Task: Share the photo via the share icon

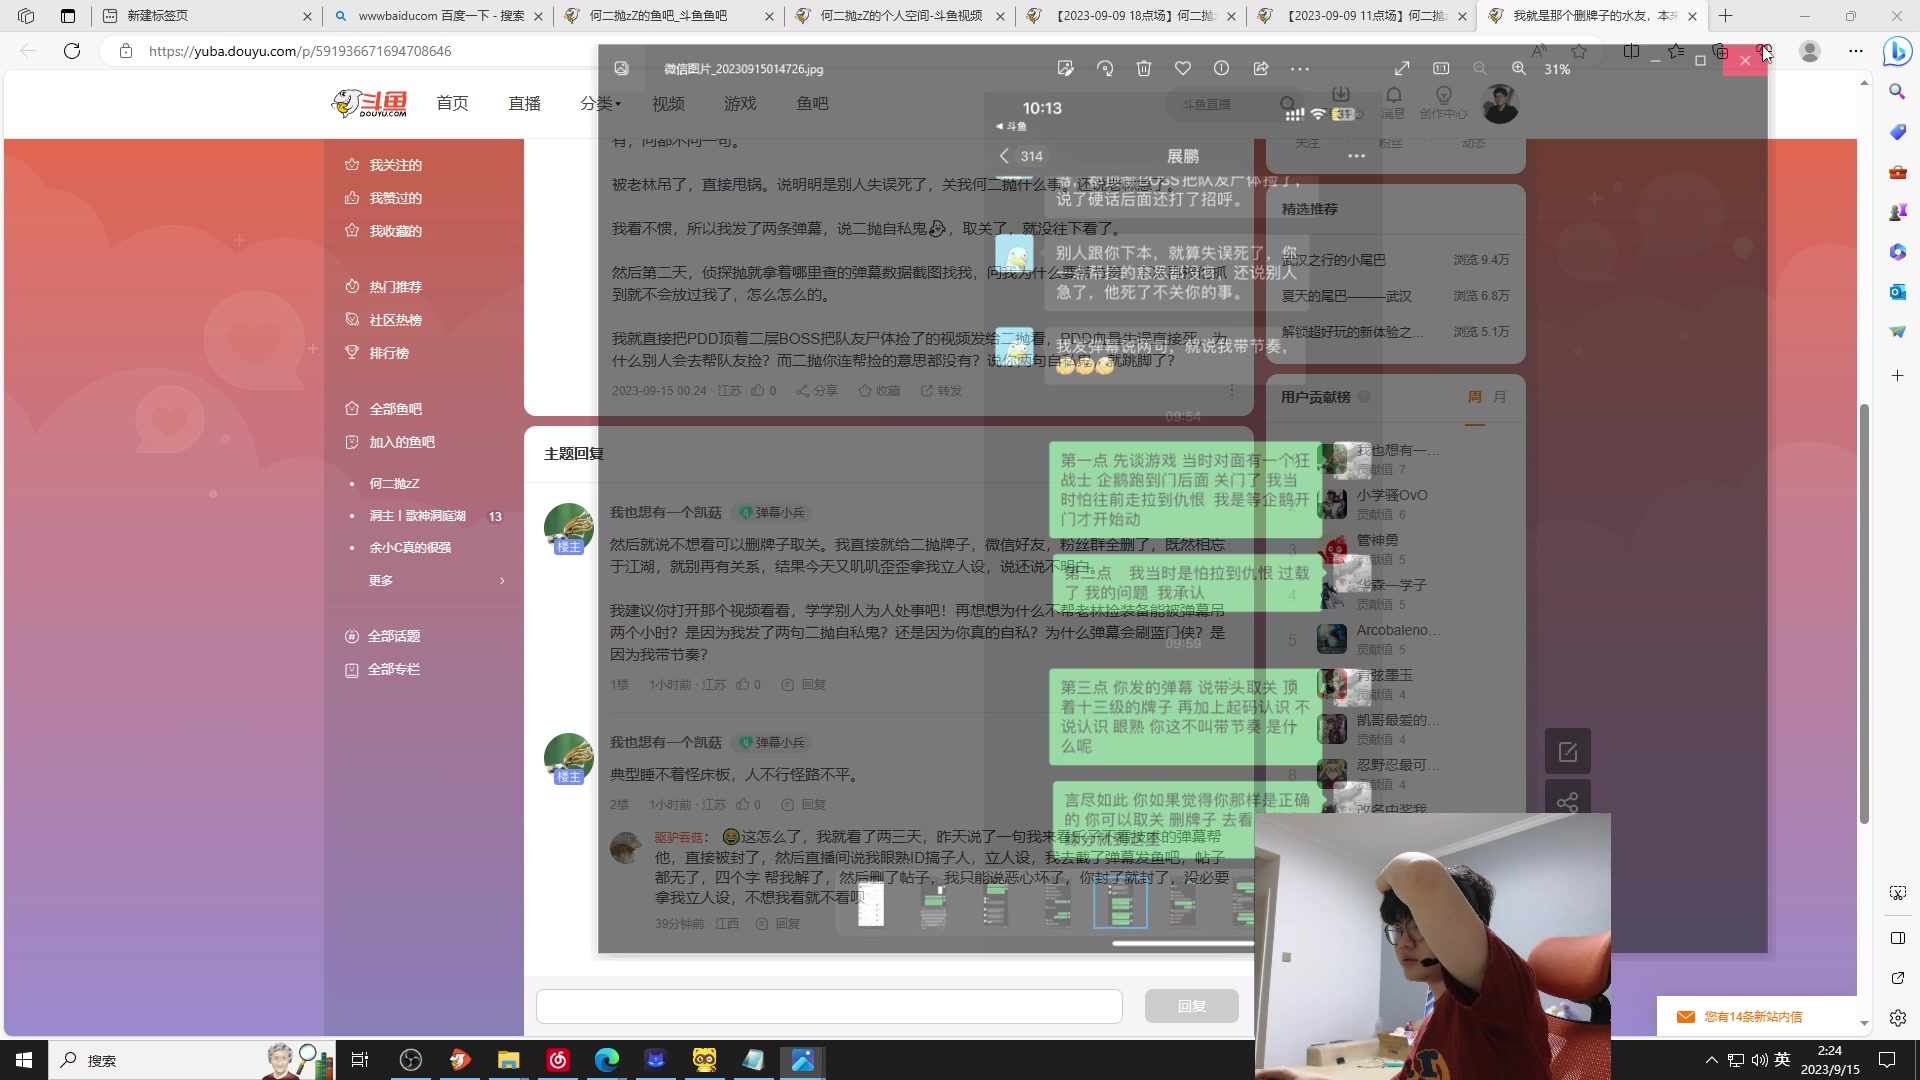Action: pyautogui.click(x=1261, y=69)
